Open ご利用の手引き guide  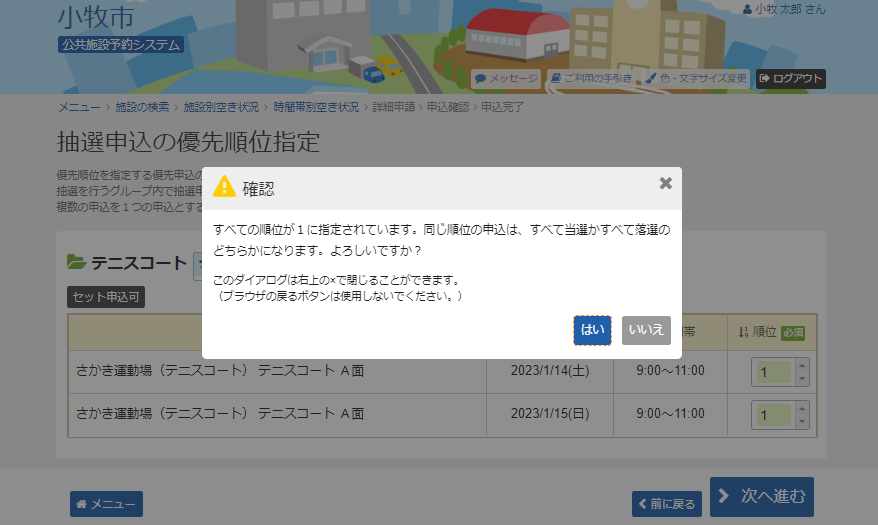tap(592, 78)
